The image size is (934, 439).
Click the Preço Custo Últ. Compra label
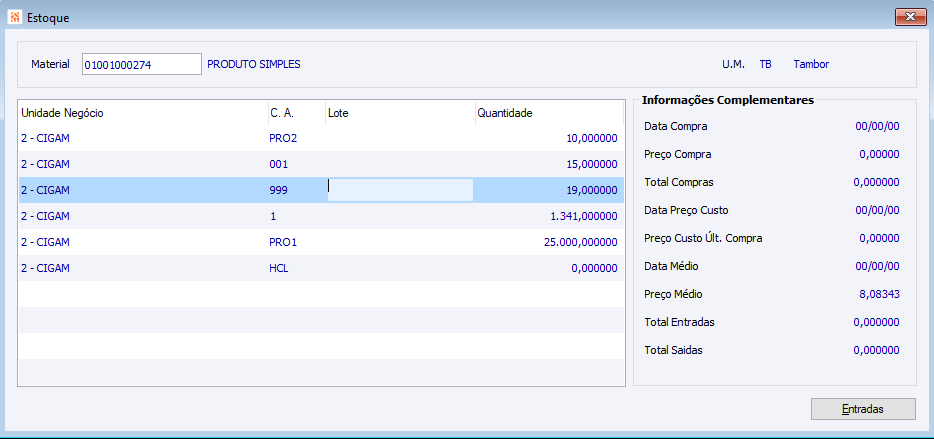(x=703, y=238)
